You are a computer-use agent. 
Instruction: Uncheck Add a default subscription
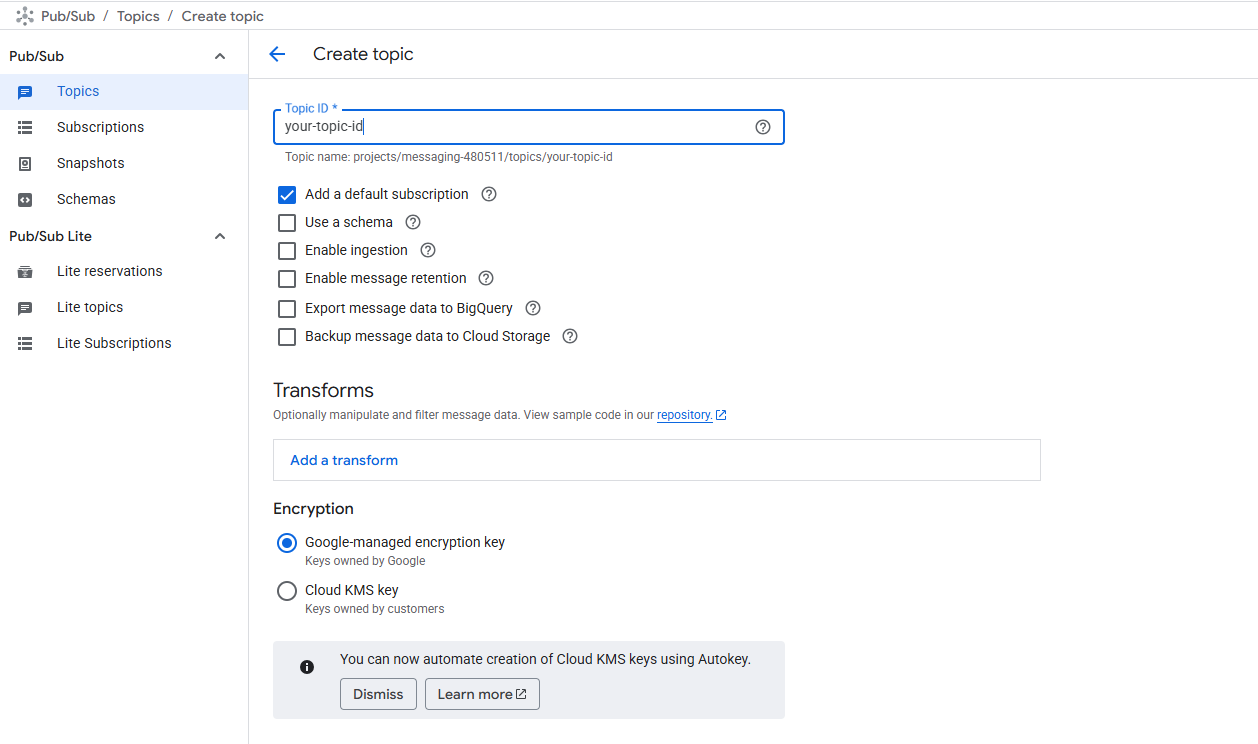[287, 194]
